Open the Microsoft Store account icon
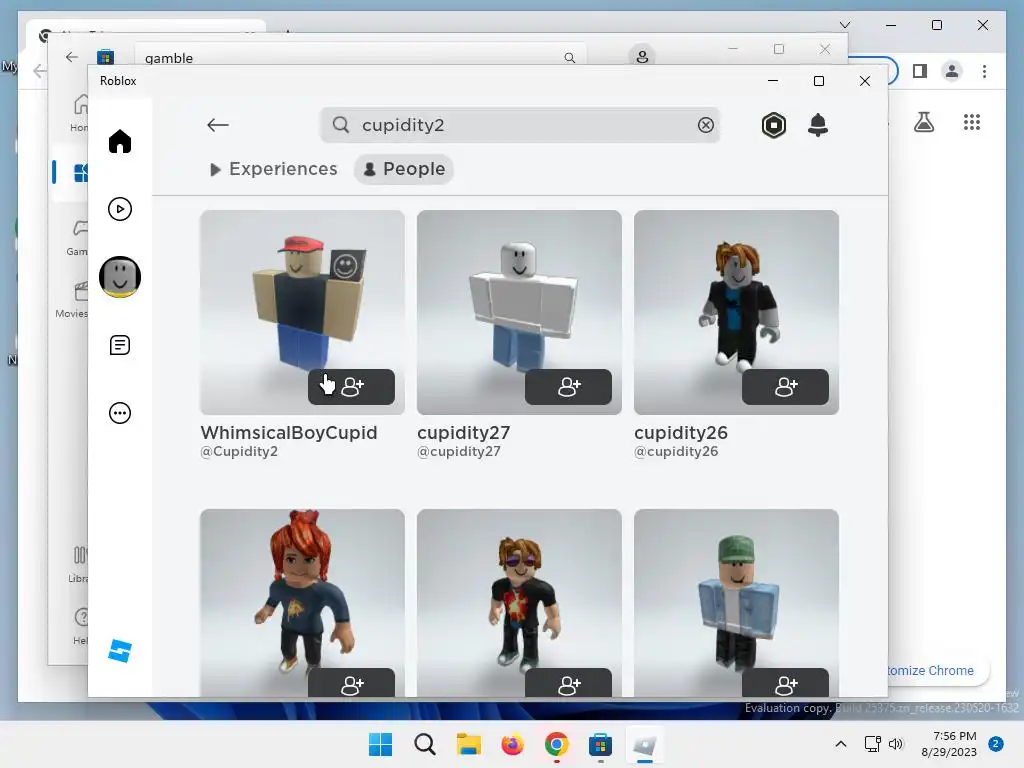This screenshot has height=768, width=1024. click(642, 56)
